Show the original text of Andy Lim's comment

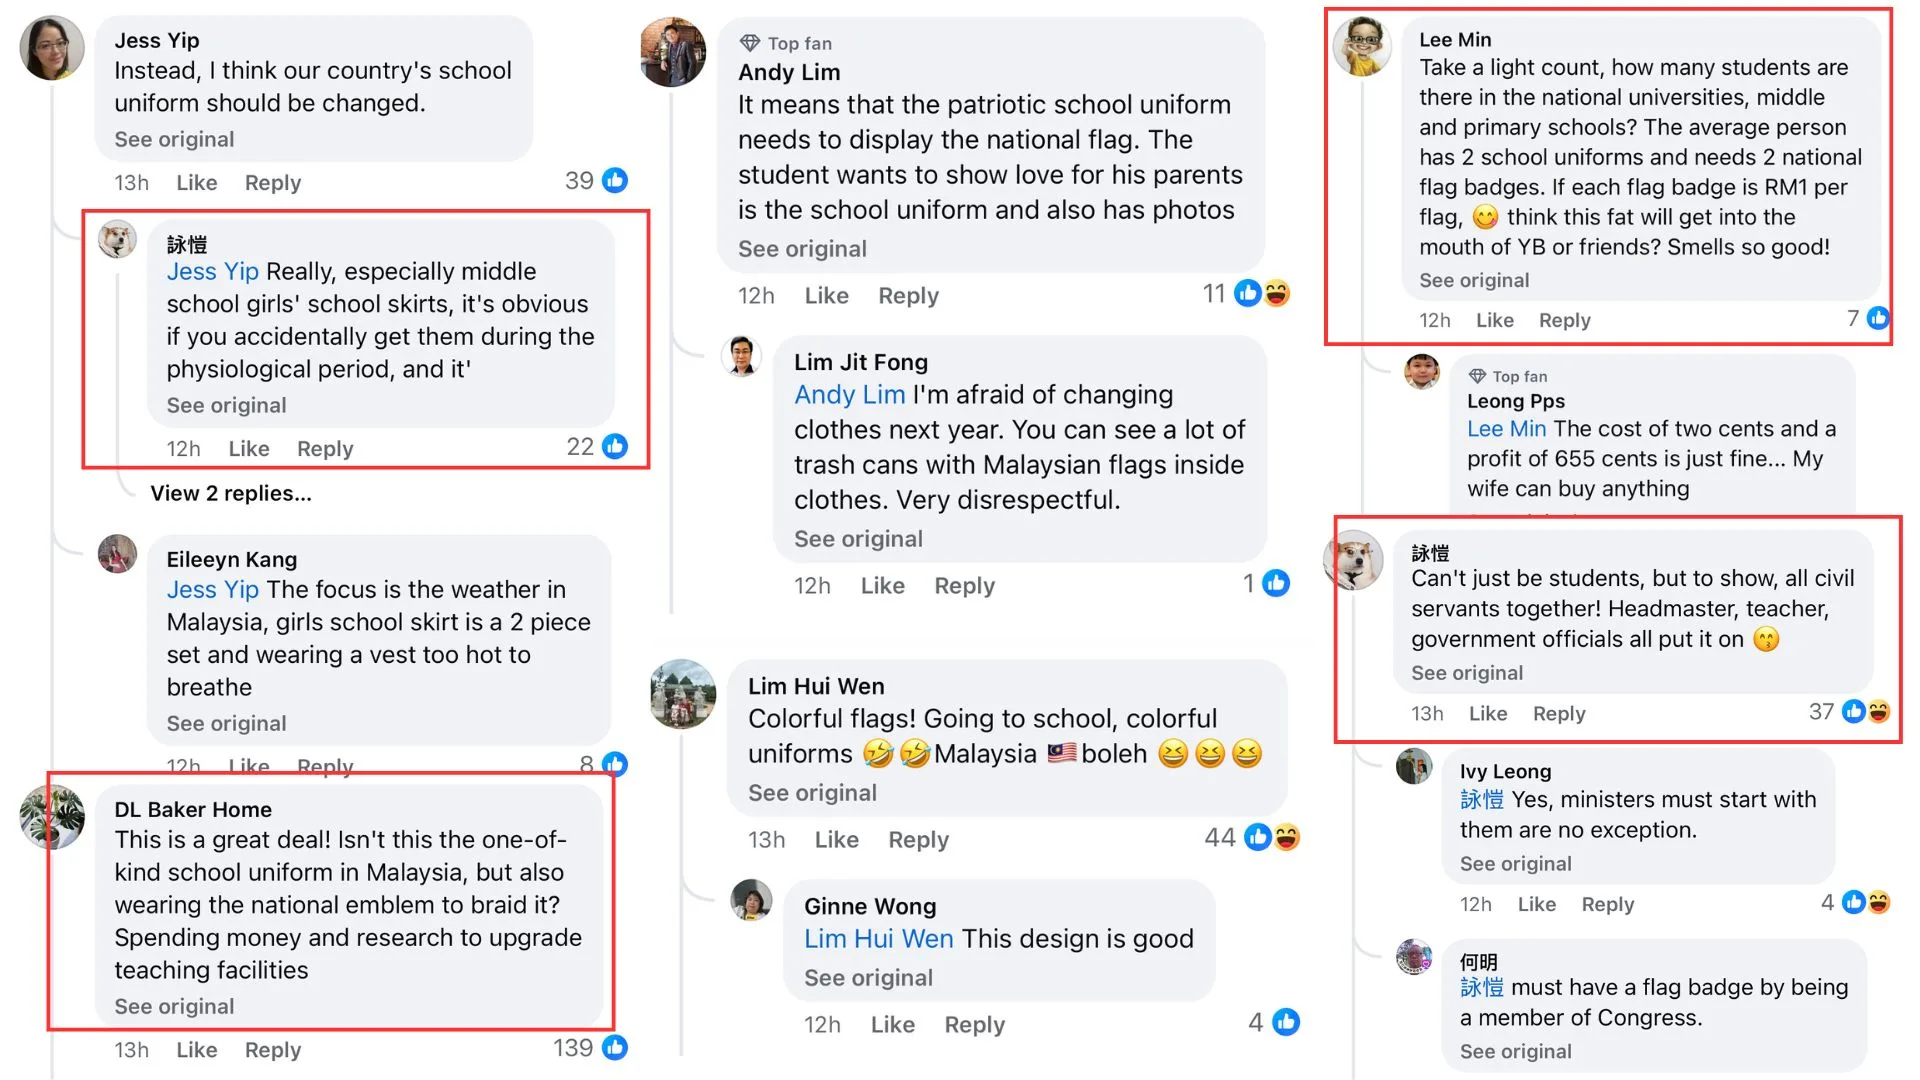[x=802, y=249]
